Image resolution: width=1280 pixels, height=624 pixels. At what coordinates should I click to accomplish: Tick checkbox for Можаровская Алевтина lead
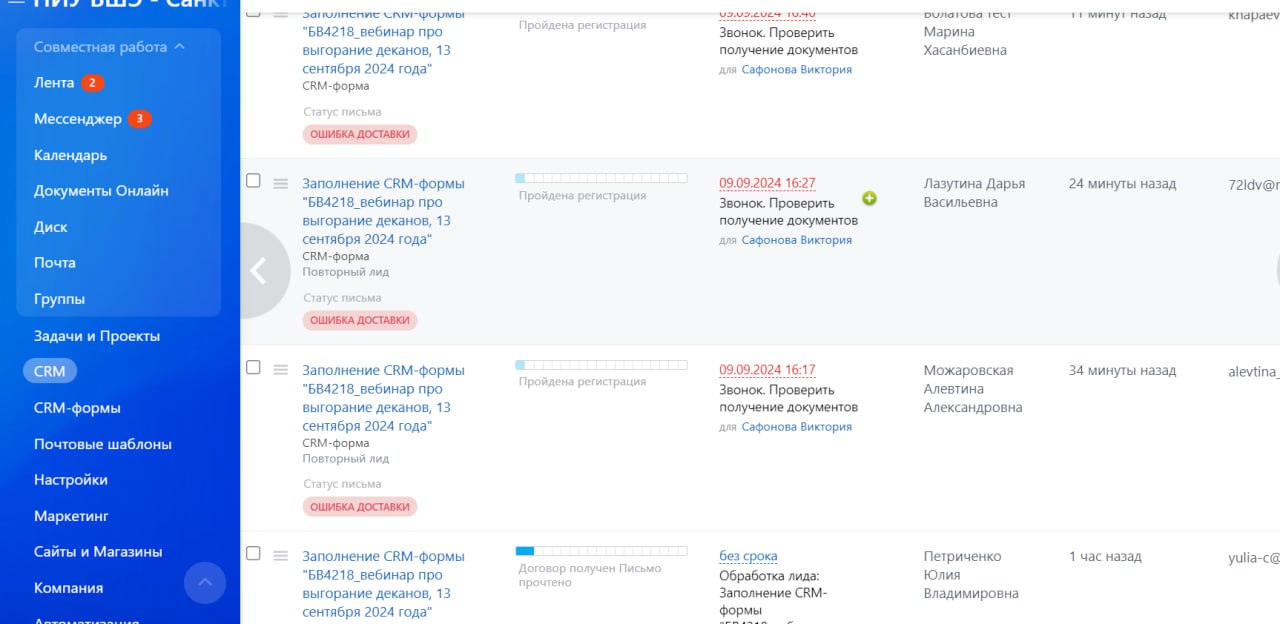pyautogui.click(x=253, y=367)
